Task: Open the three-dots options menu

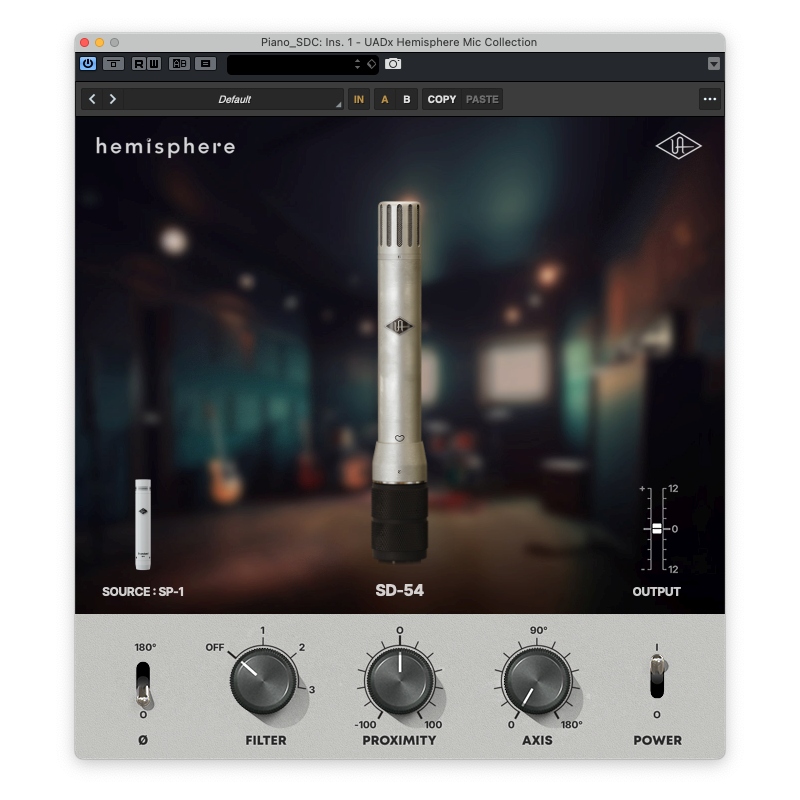Action: 710,99
